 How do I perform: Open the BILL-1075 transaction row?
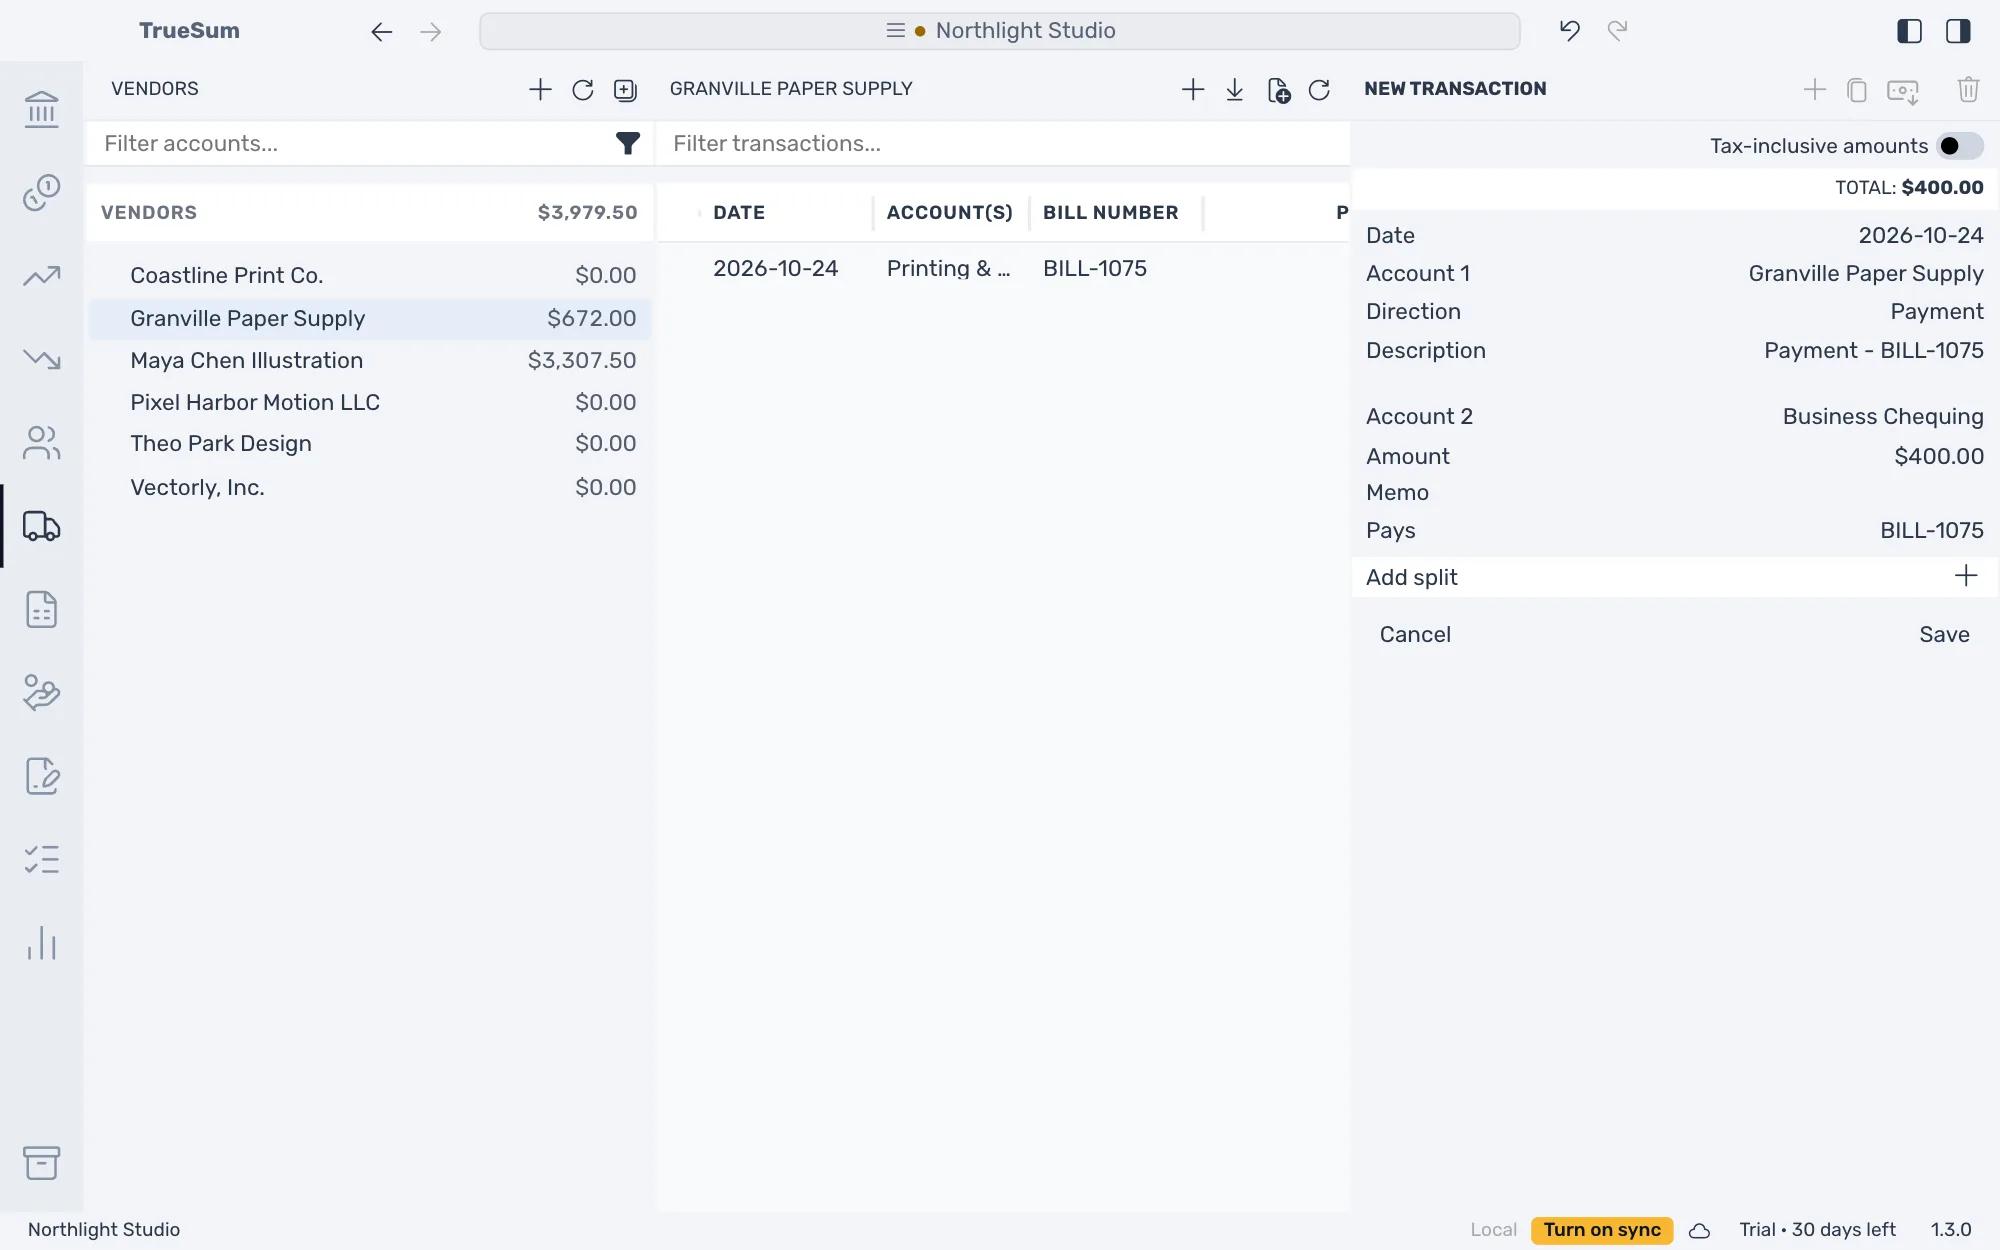[x=1003, y=268]
